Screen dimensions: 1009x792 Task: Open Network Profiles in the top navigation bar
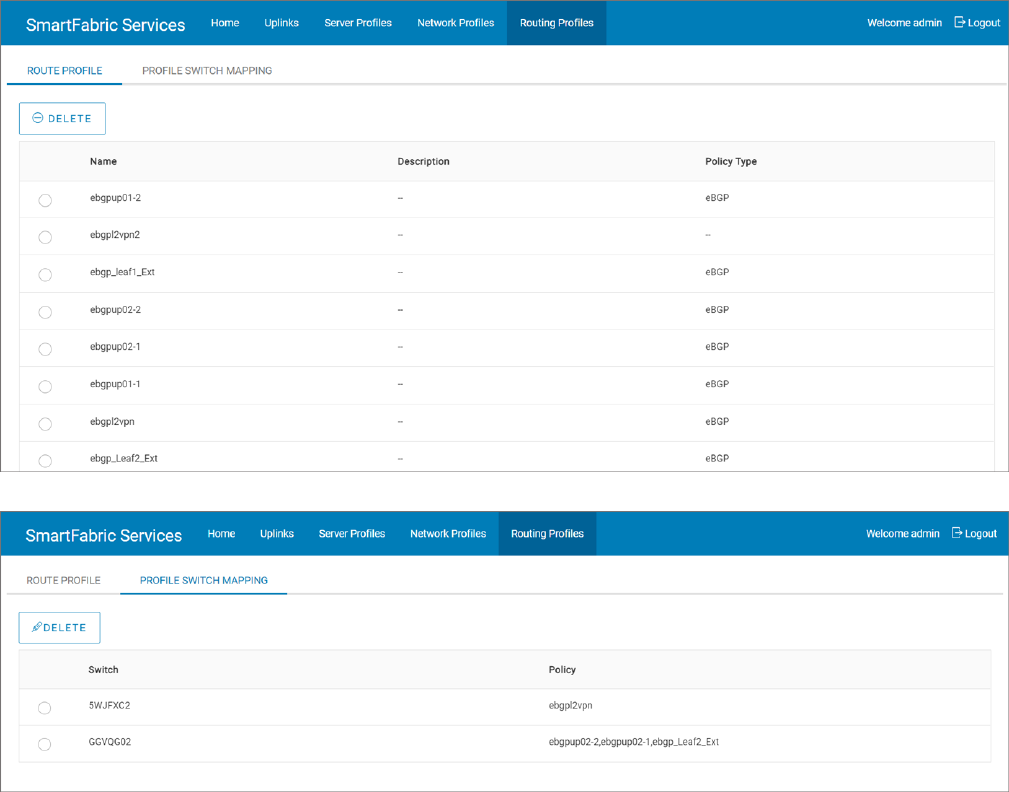pyautogui.click(x=455, y=22)
